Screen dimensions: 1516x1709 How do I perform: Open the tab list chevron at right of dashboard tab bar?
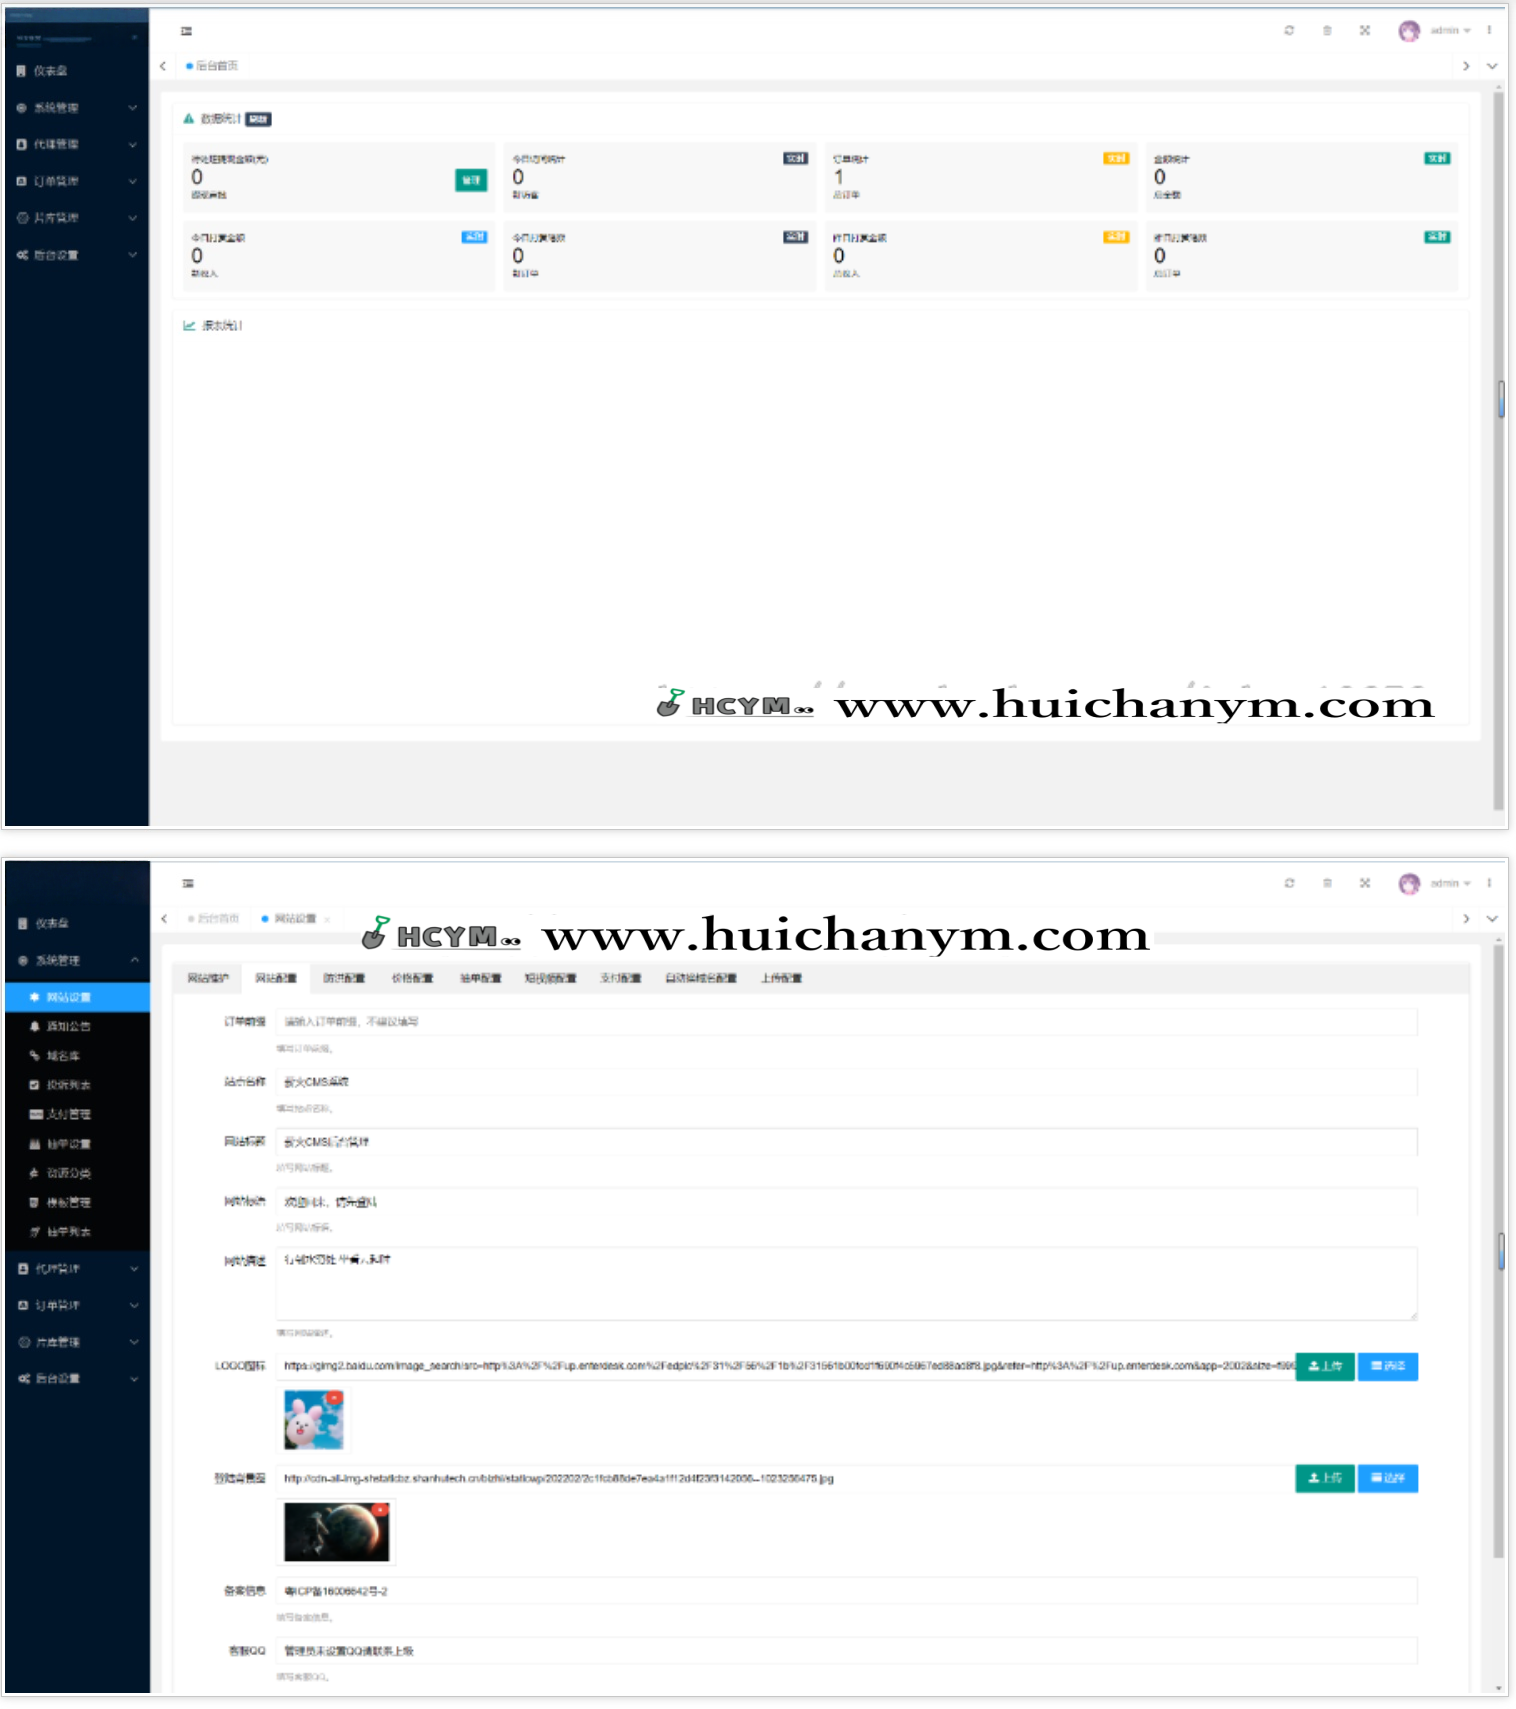[x=1491, y=66]
